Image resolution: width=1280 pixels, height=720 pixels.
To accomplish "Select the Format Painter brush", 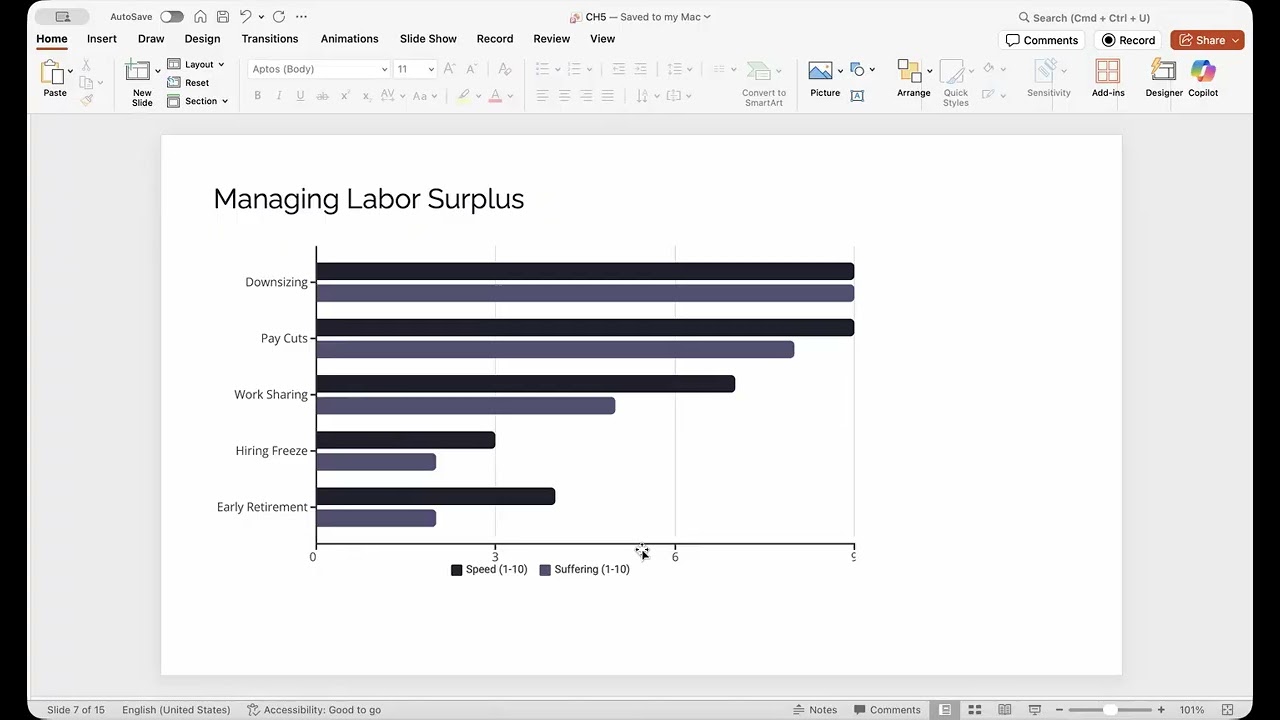I will 86,100.
